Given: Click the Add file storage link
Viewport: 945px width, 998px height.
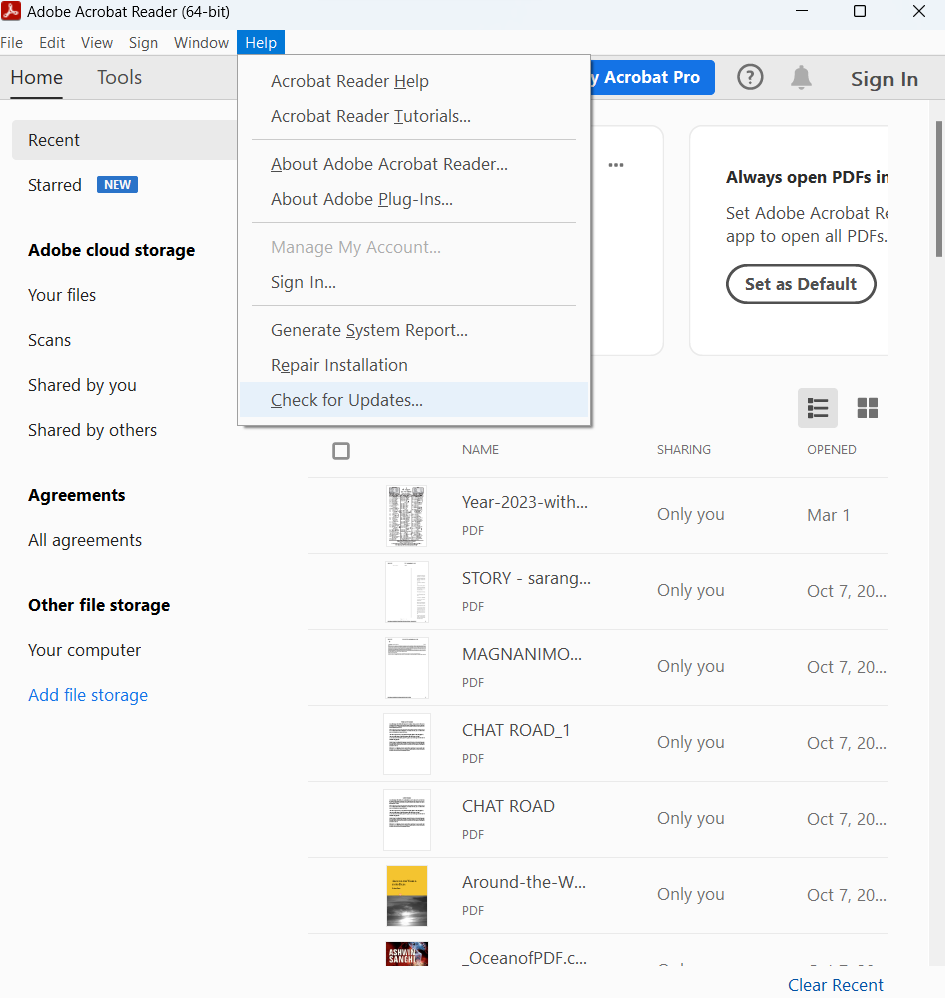Looking at the screenshot, I should pos(88,695).
